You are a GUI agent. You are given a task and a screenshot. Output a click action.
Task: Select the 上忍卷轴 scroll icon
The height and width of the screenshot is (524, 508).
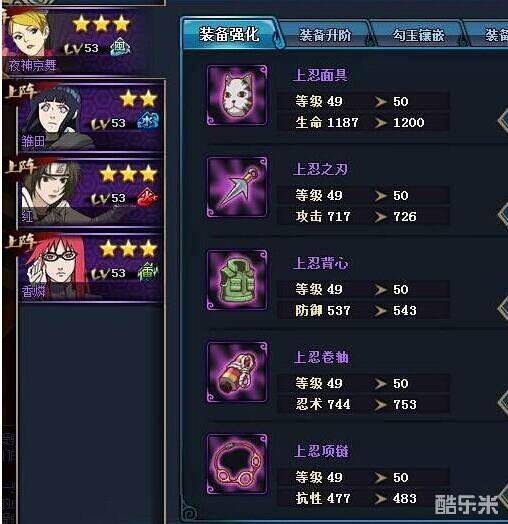pos(237,372)
